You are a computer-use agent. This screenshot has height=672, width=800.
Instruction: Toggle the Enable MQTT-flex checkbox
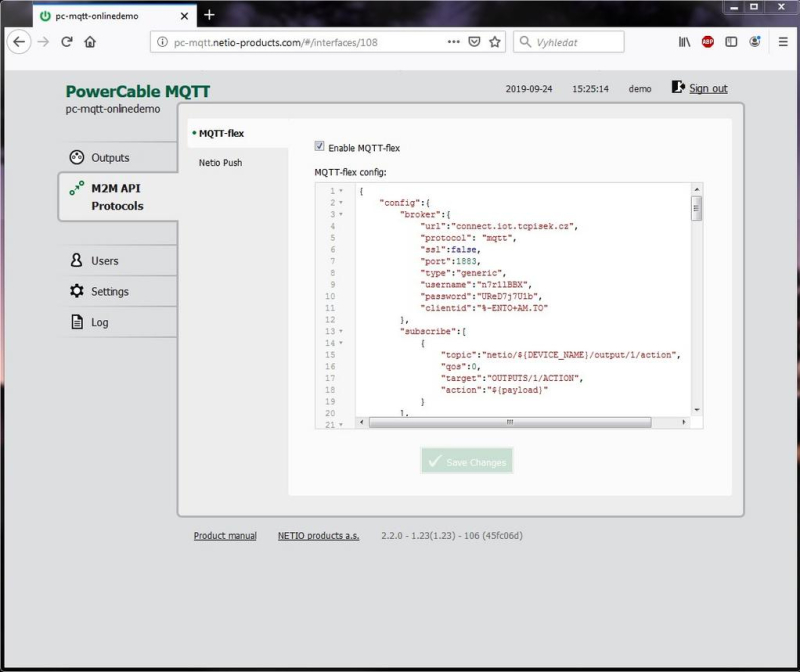(319, 146)
